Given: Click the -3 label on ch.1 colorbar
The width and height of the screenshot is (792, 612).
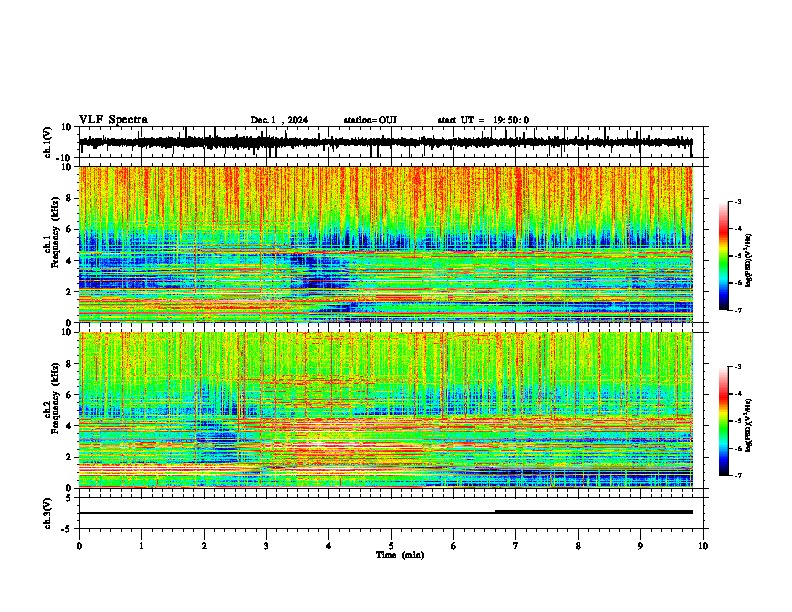Looking at the screenshot, I should (738, 201).
